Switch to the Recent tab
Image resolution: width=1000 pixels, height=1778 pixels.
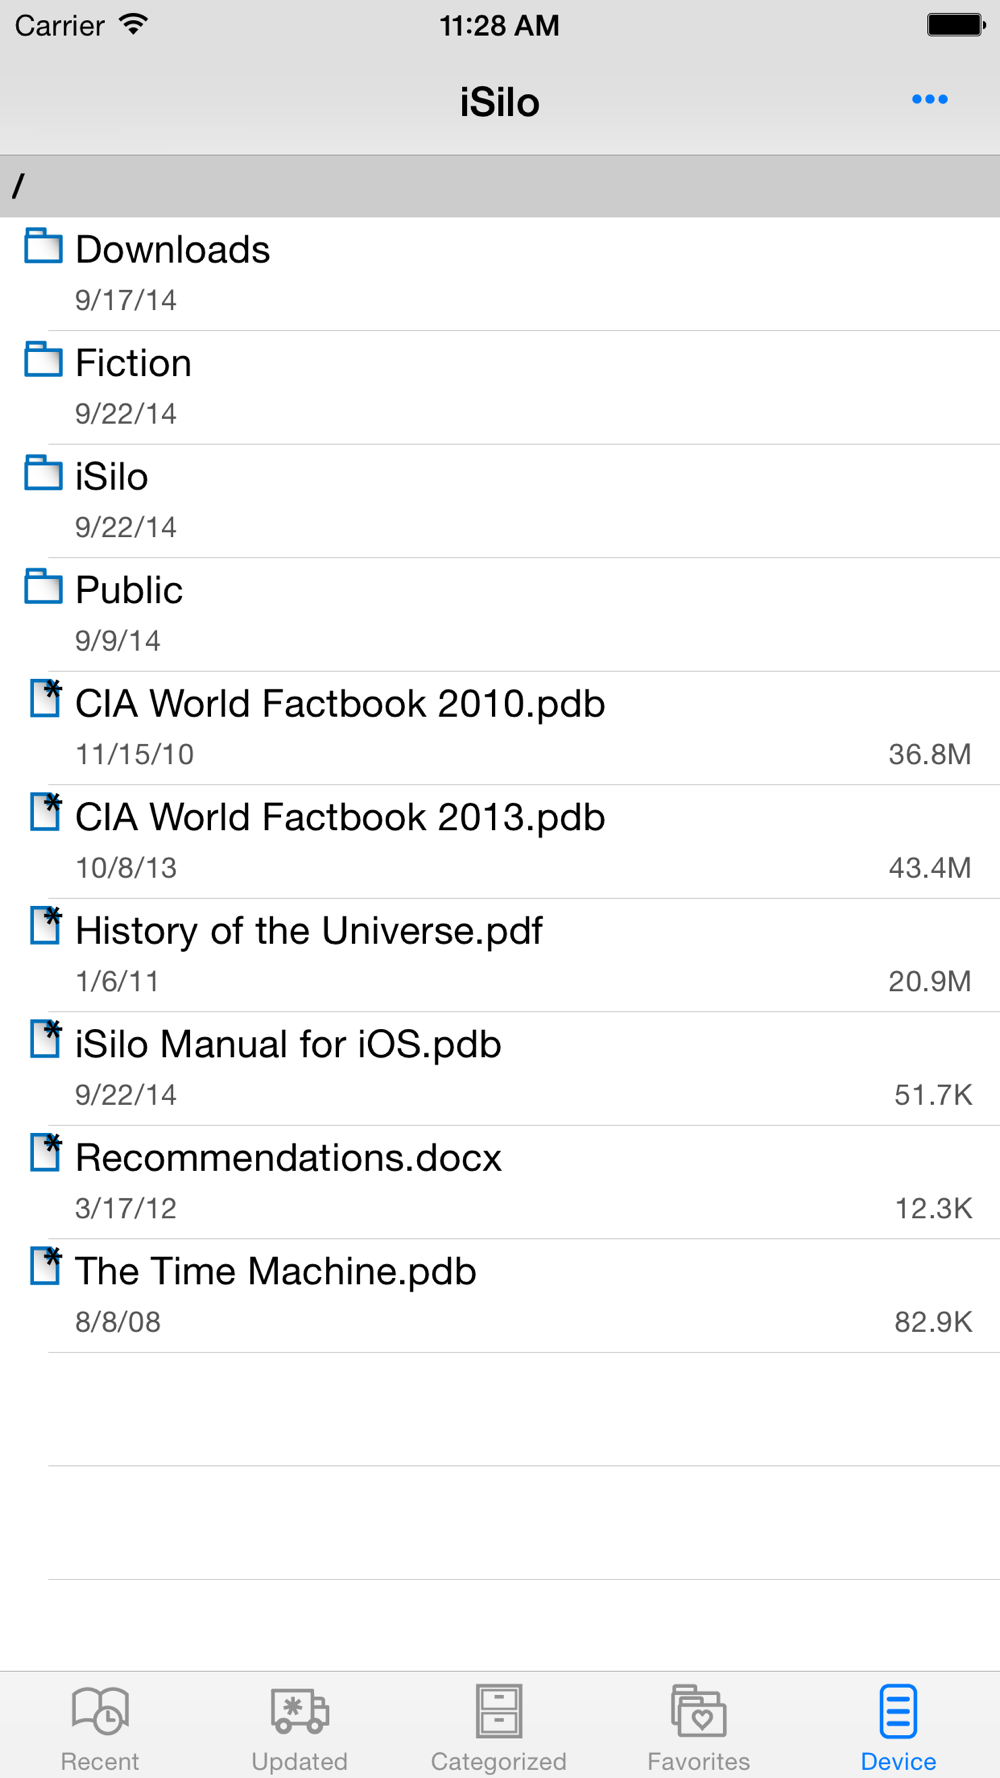tap(100, 1727)
